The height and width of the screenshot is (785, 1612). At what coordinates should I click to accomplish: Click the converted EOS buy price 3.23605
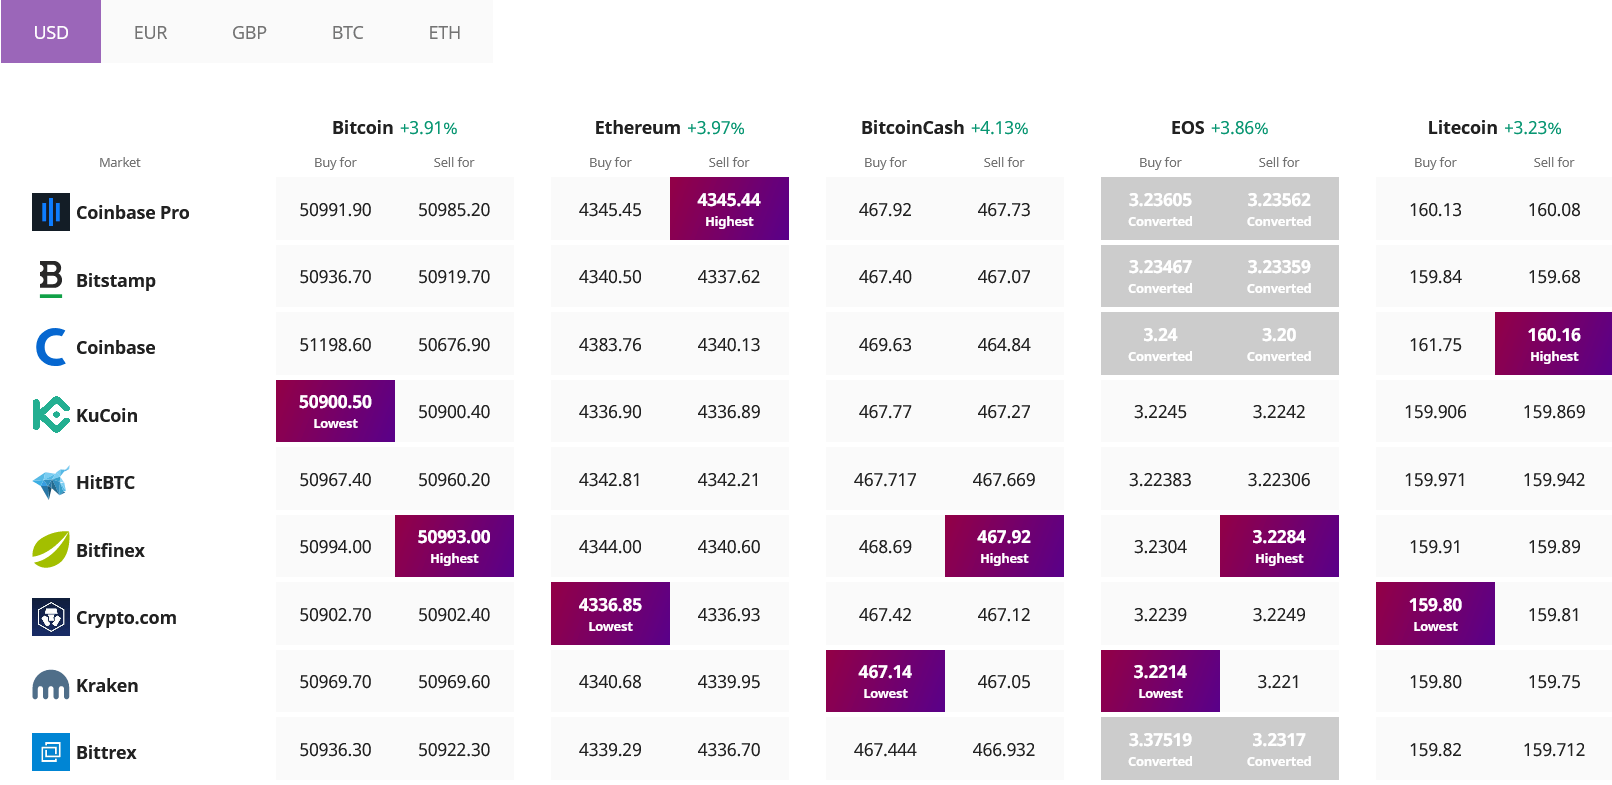click(x=1160, y=209)
